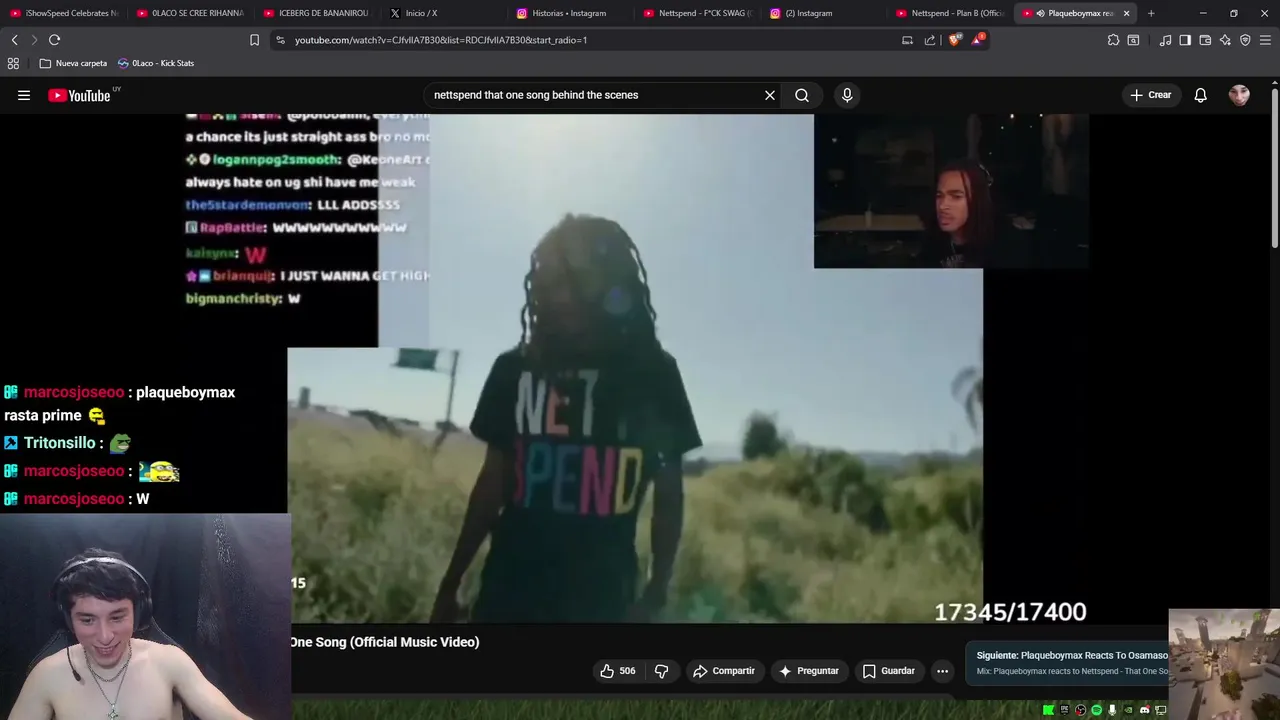The width and height of the screenshot is (1280, 720).
Task: Share this page via address bar icon
Action: 930,40
